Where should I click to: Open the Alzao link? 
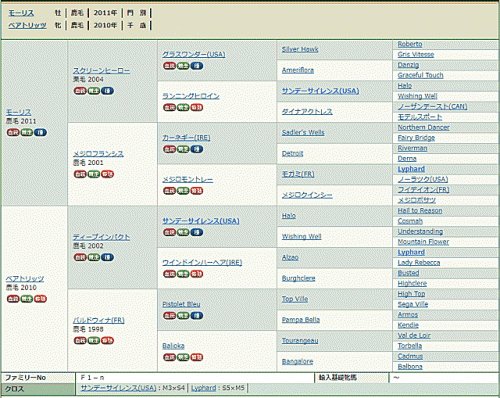pos(290,257)
